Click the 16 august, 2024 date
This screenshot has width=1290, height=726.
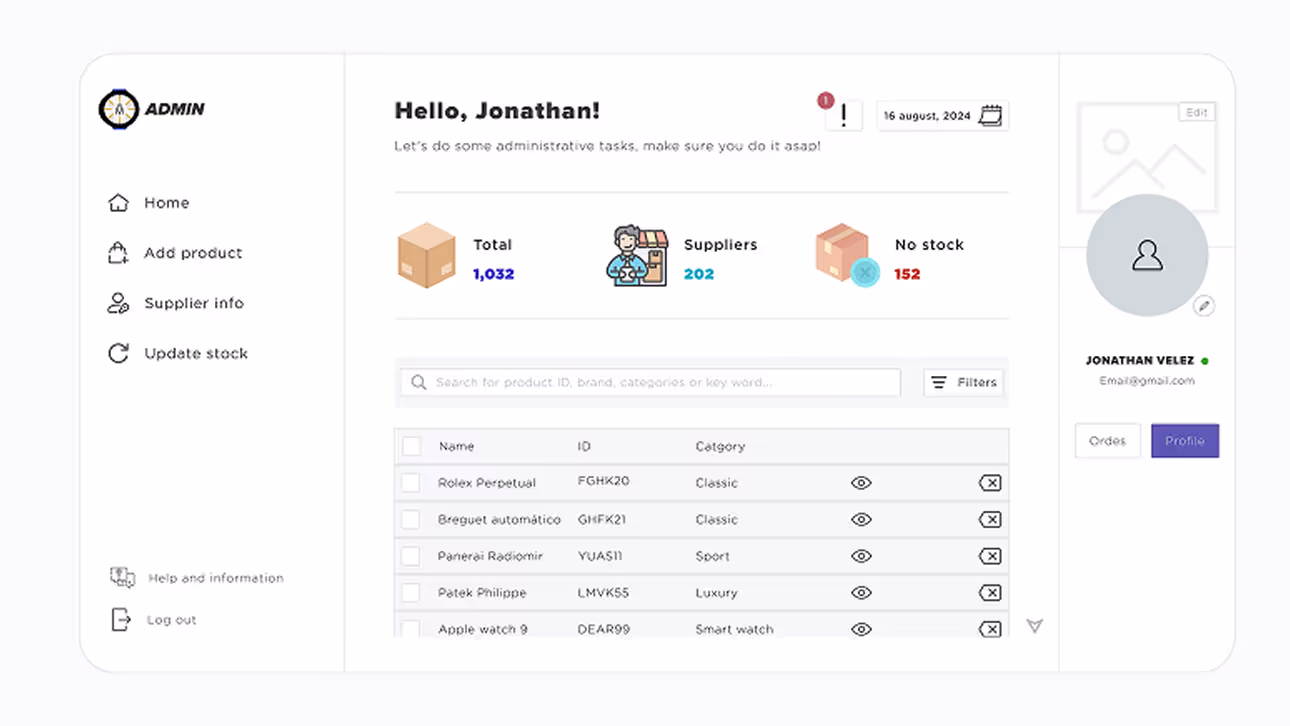[x=927, y=116]
